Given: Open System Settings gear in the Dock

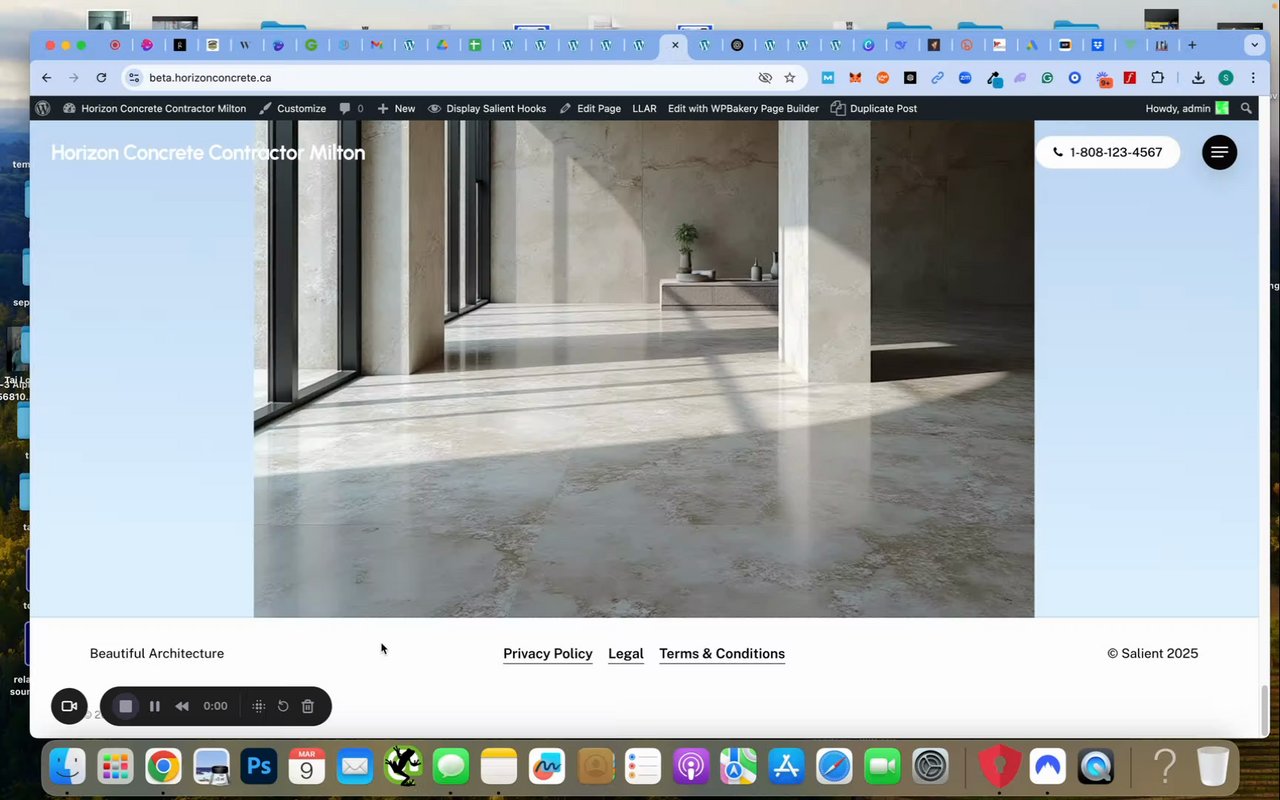Looking at the screenshot, I should pos(930,767).
